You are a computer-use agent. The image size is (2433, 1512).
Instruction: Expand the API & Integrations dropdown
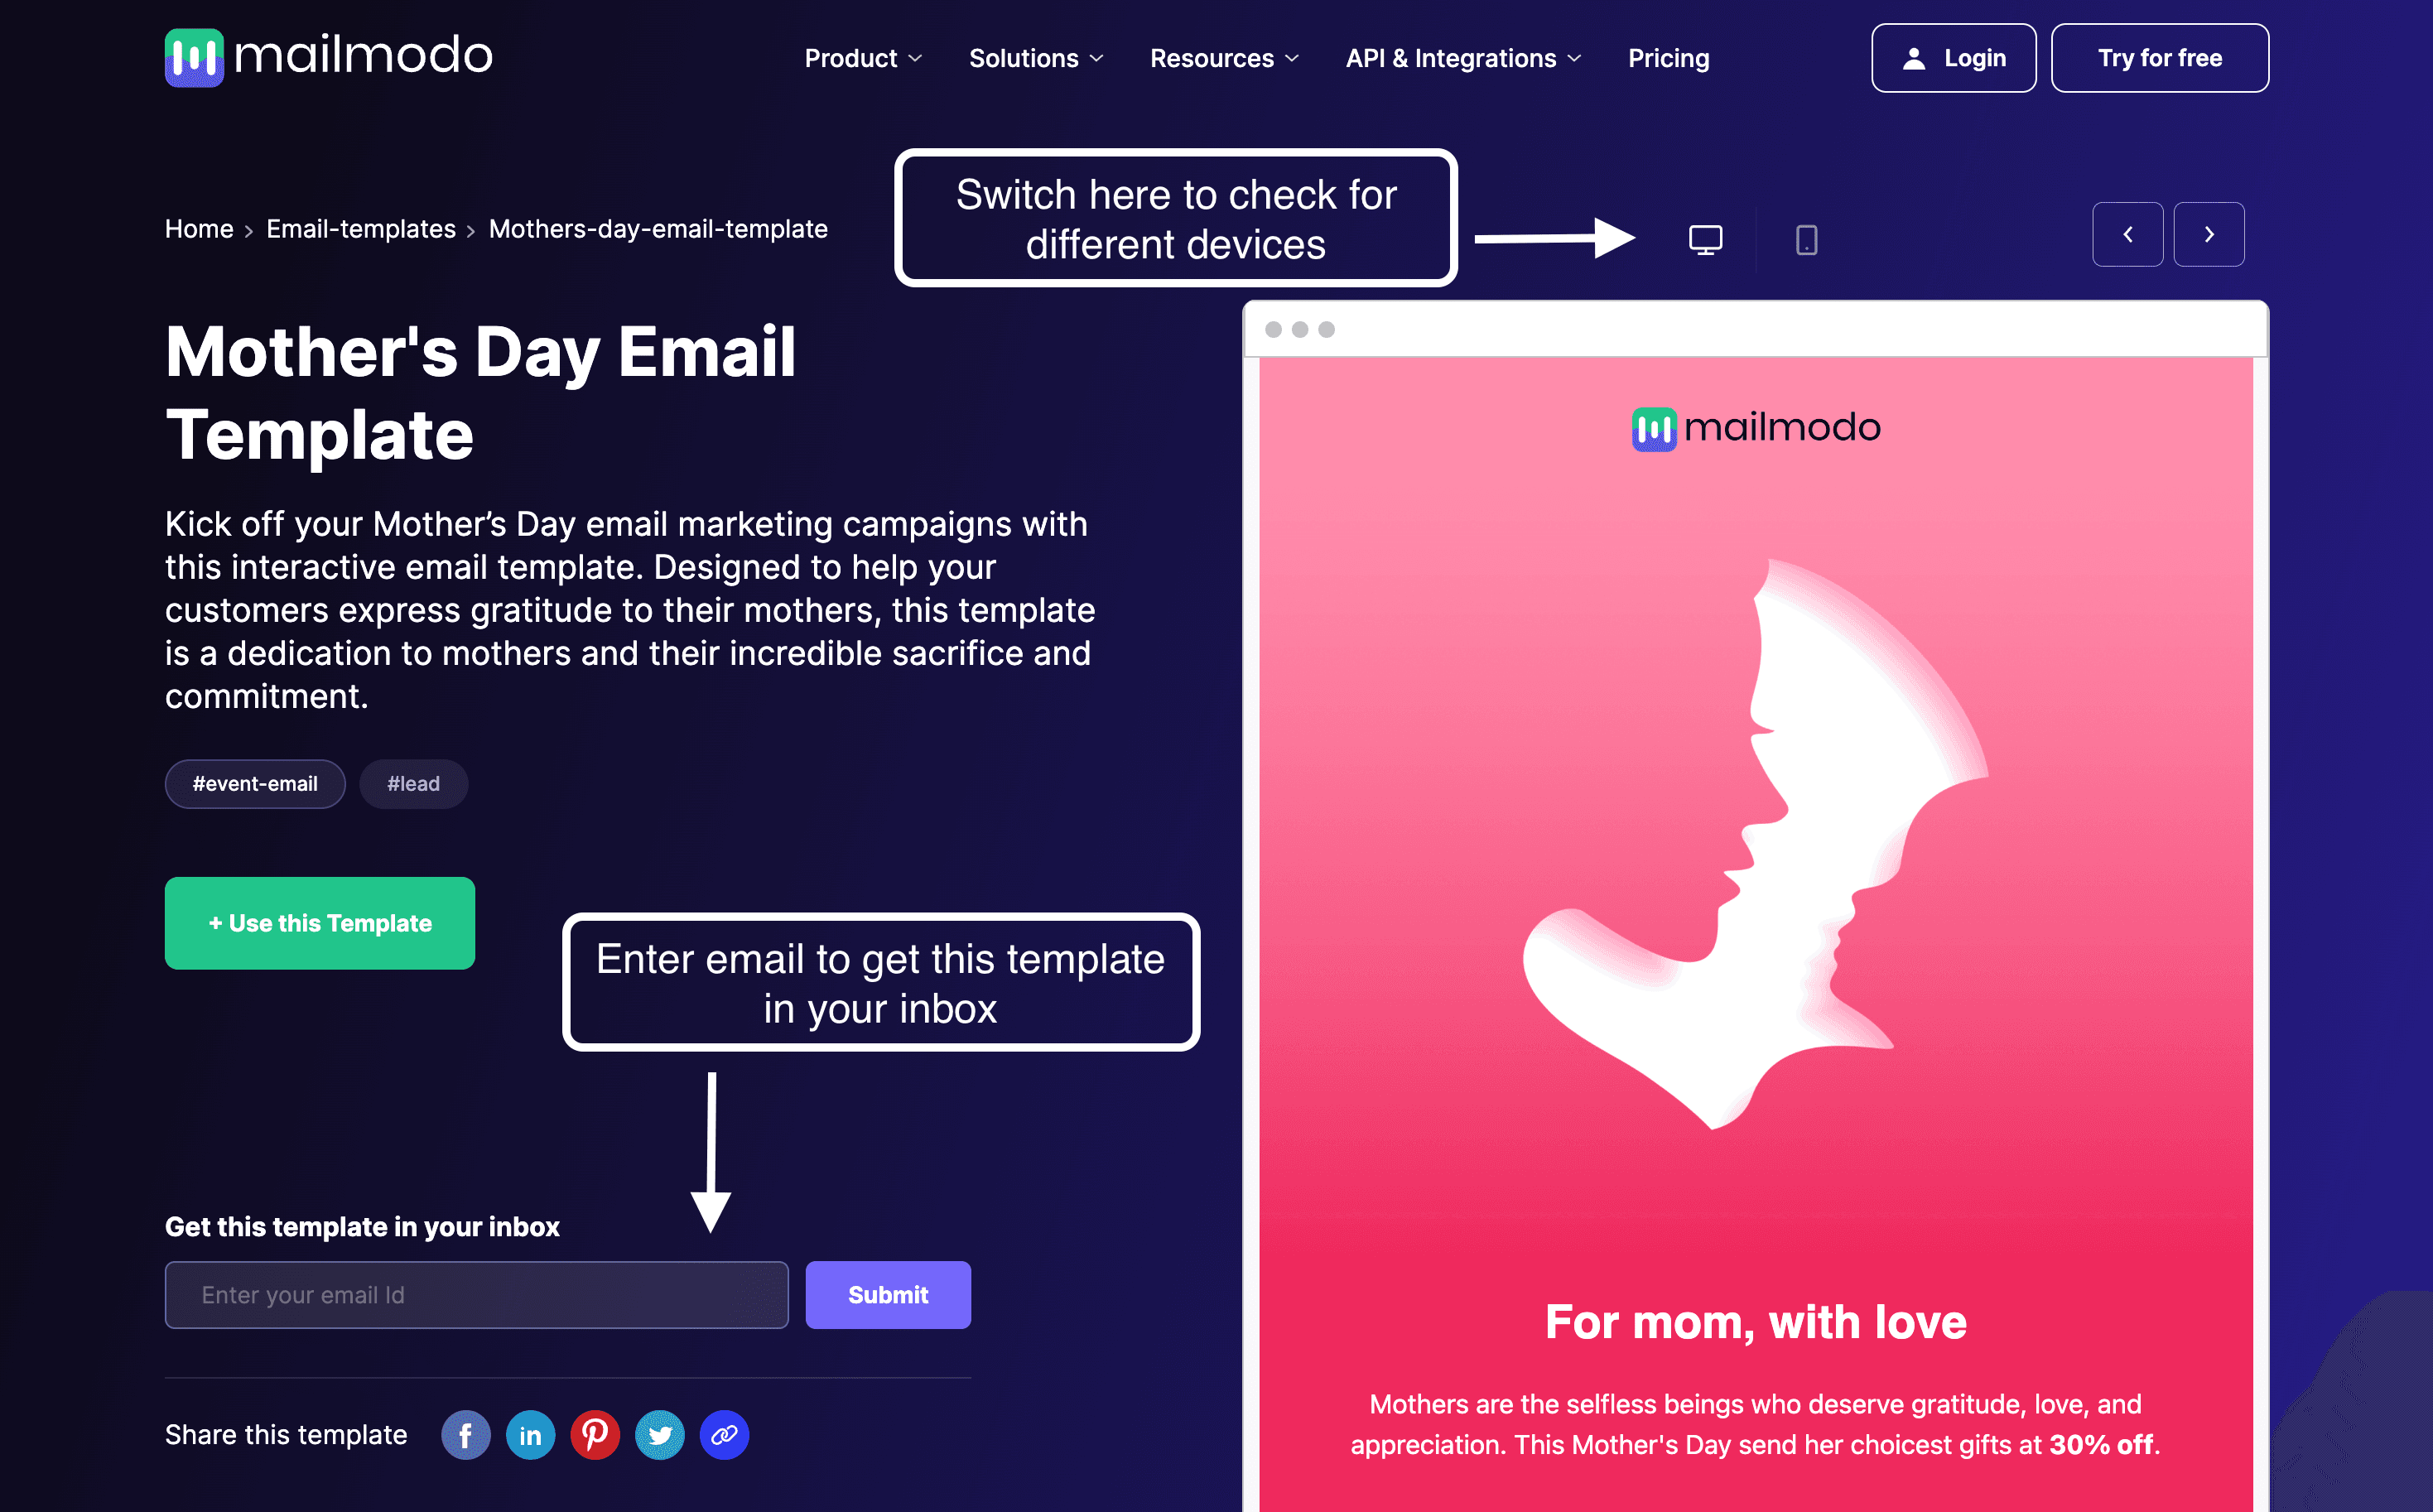click(1463, 57)
